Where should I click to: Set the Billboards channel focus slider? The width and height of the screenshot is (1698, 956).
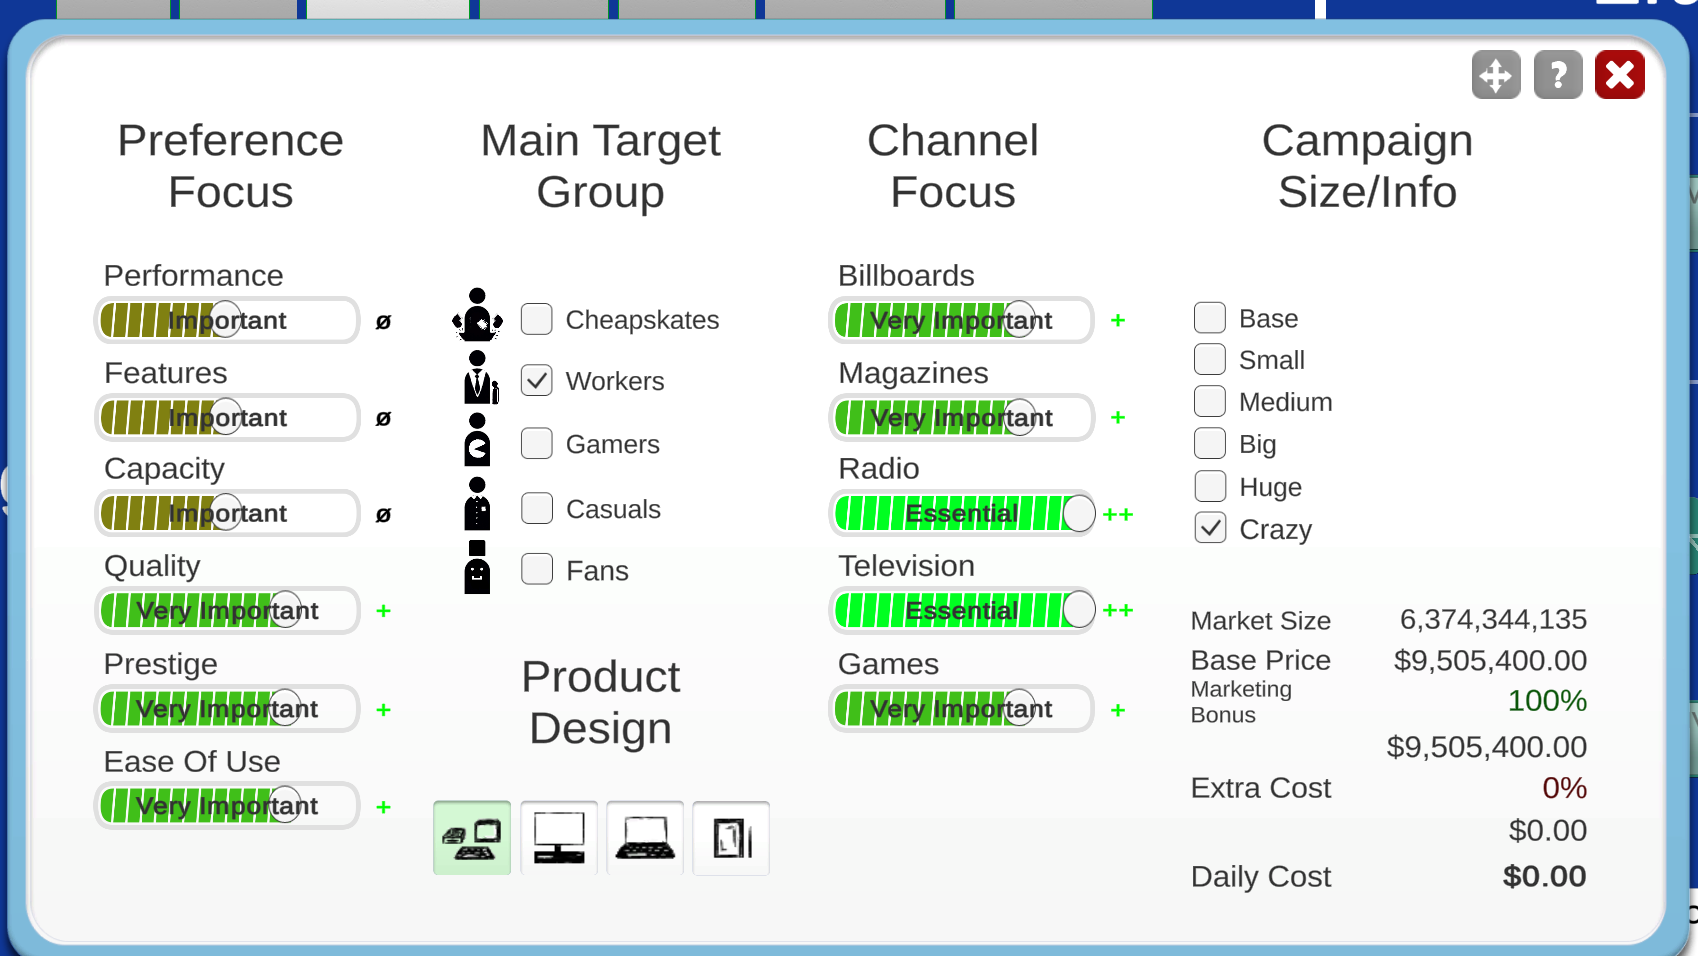point(962,320)
